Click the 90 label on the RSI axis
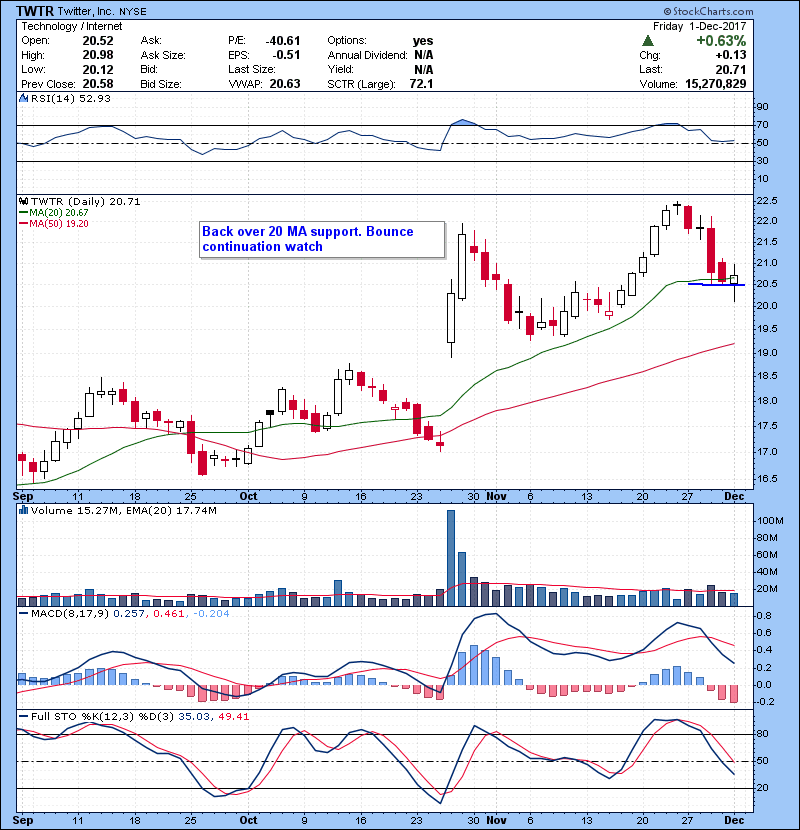This screenshot has height=830, width=800. pos(762,106)
